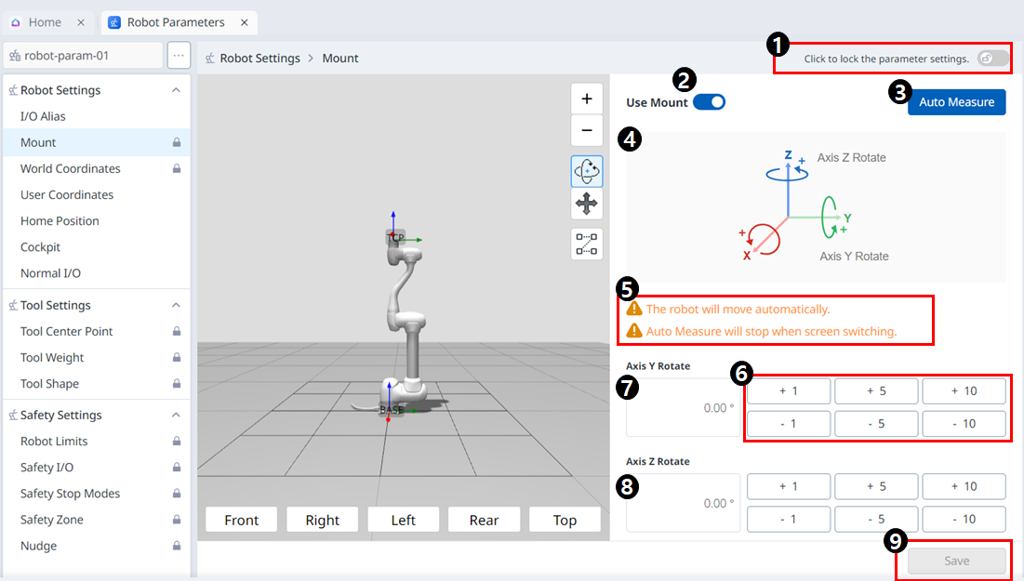Image resolution: width=1024 pixels, height=581 pixels.
Task: Select the rotate view tool icon
Action: (587, 172)
